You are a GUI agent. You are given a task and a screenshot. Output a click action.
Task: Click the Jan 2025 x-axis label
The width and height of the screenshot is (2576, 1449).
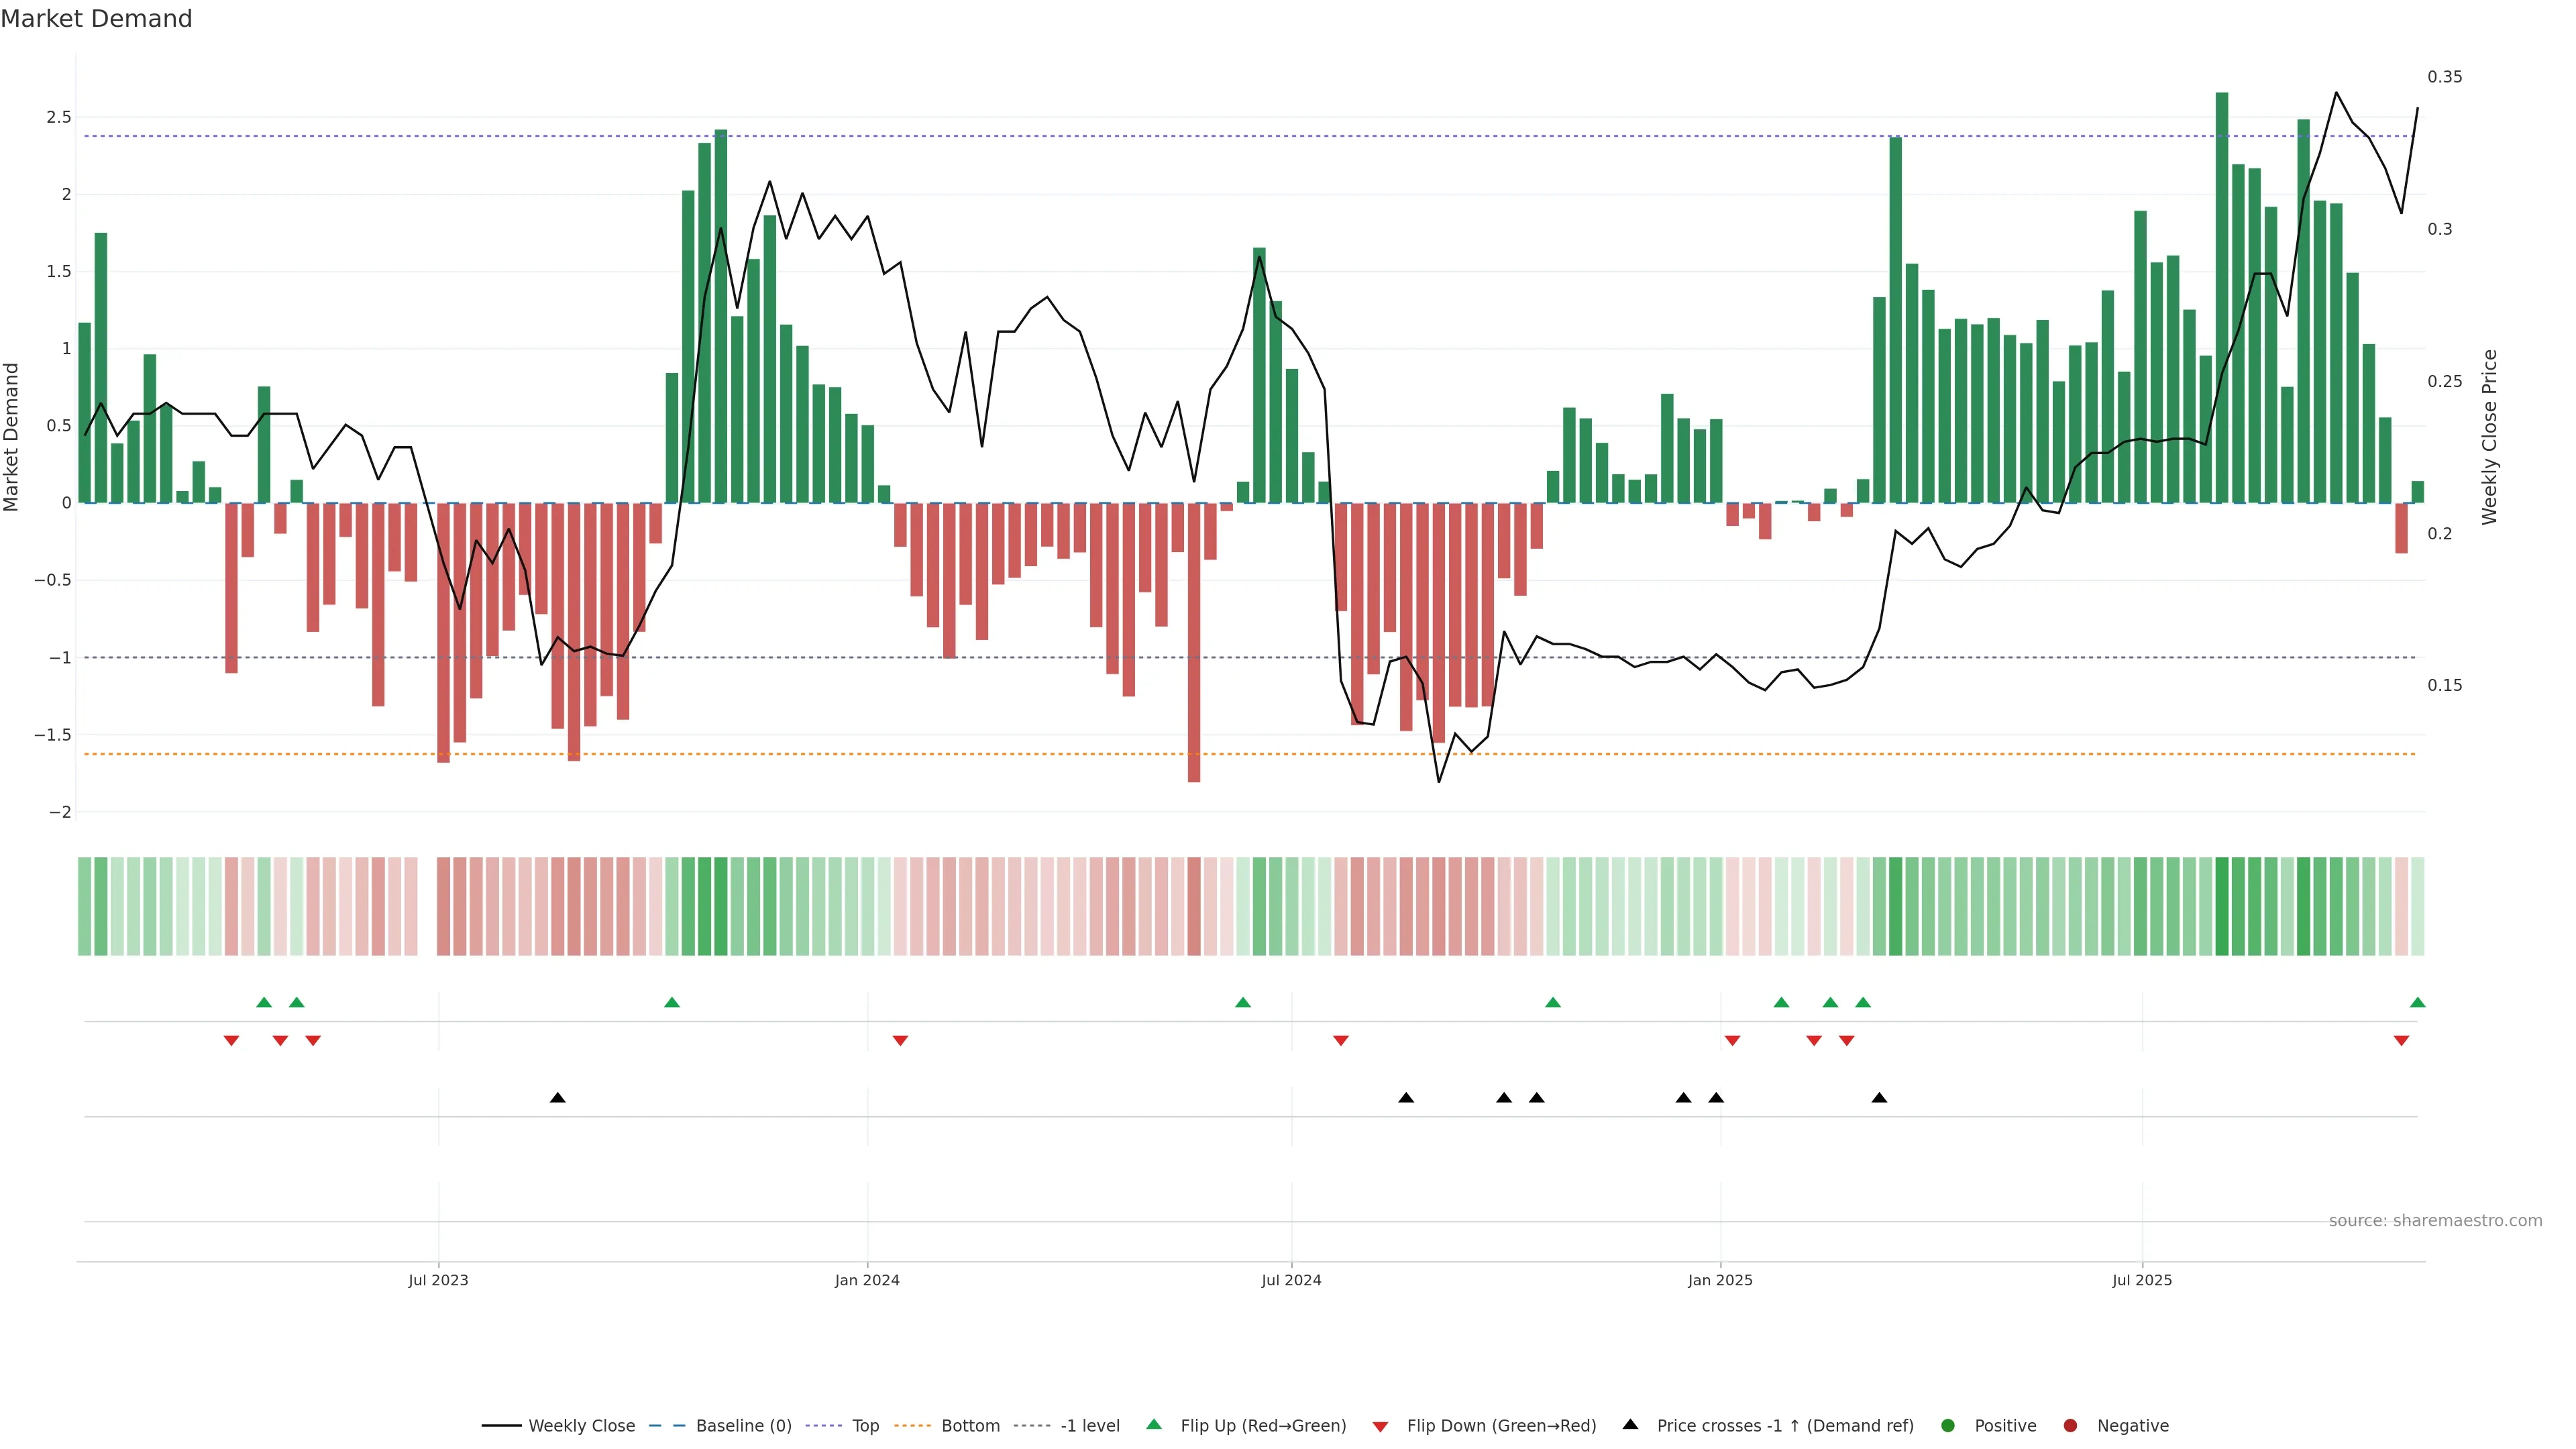[1720, 1280]
